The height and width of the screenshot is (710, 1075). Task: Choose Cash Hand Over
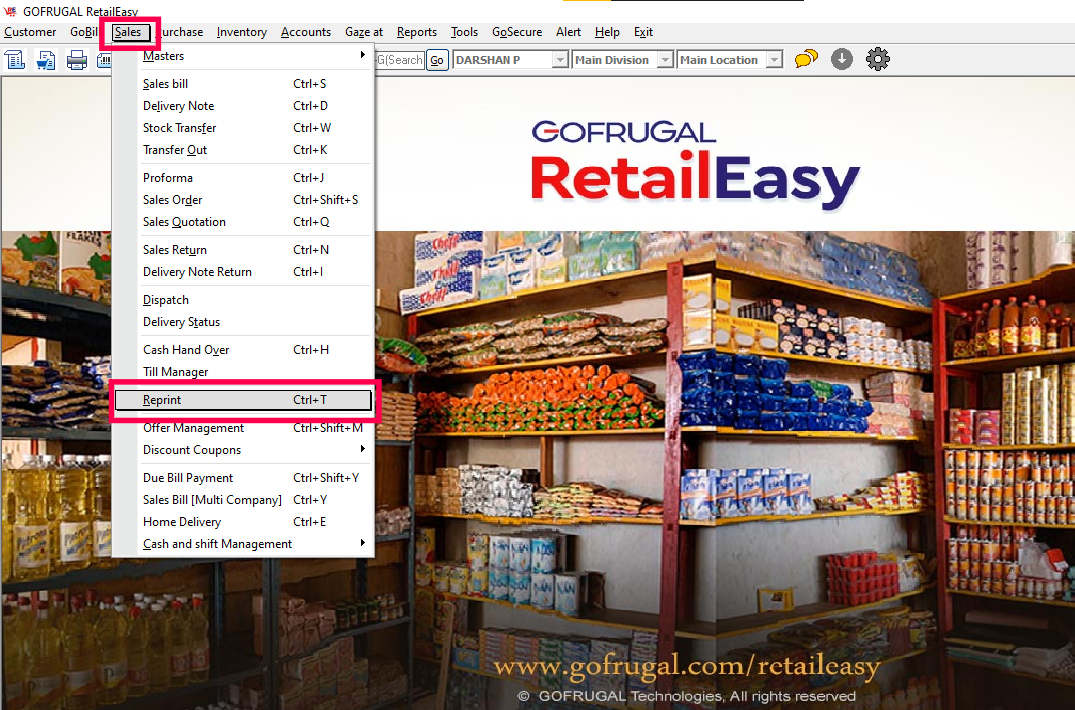point(243,350)
